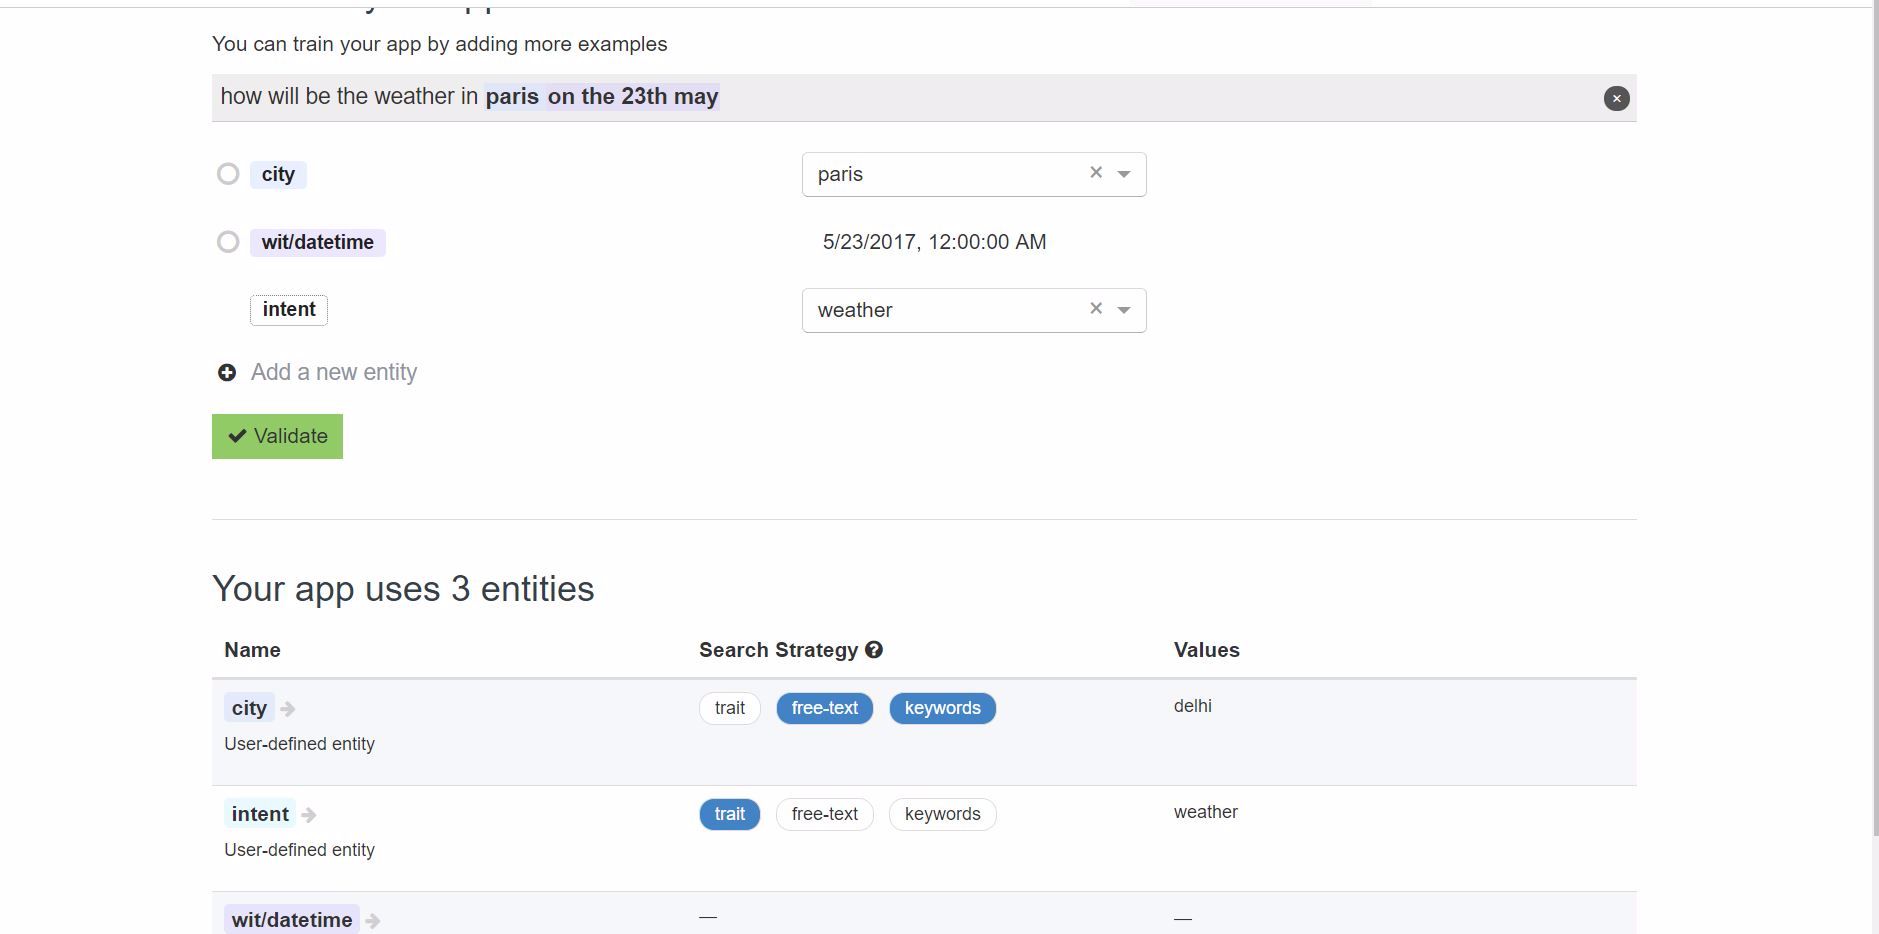This screenshot has width=1879, height=934.
Task: Select the wit/datetime radio button
Action: click(x=228, y=242)
